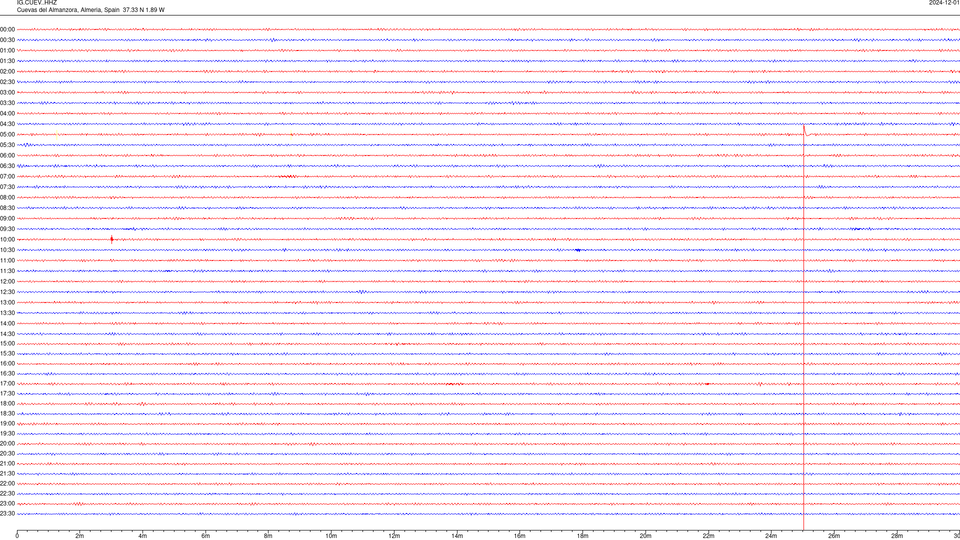960x540 pixels.
Task: Click the 4m axis tick label
Action: click(143, 536)
